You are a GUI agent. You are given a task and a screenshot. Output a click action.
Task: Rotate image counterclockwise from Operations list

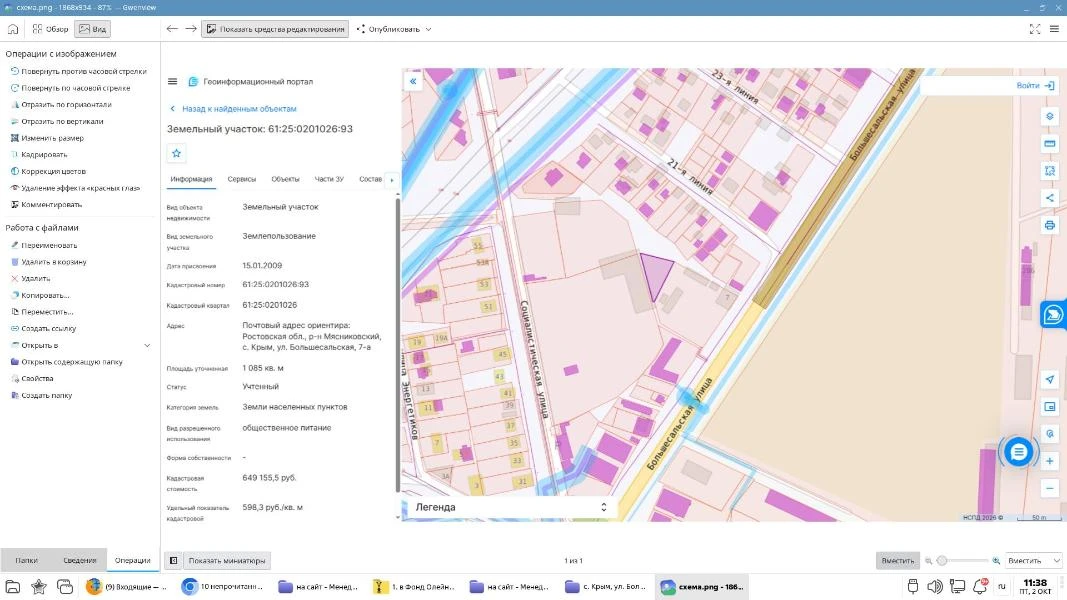79,71
